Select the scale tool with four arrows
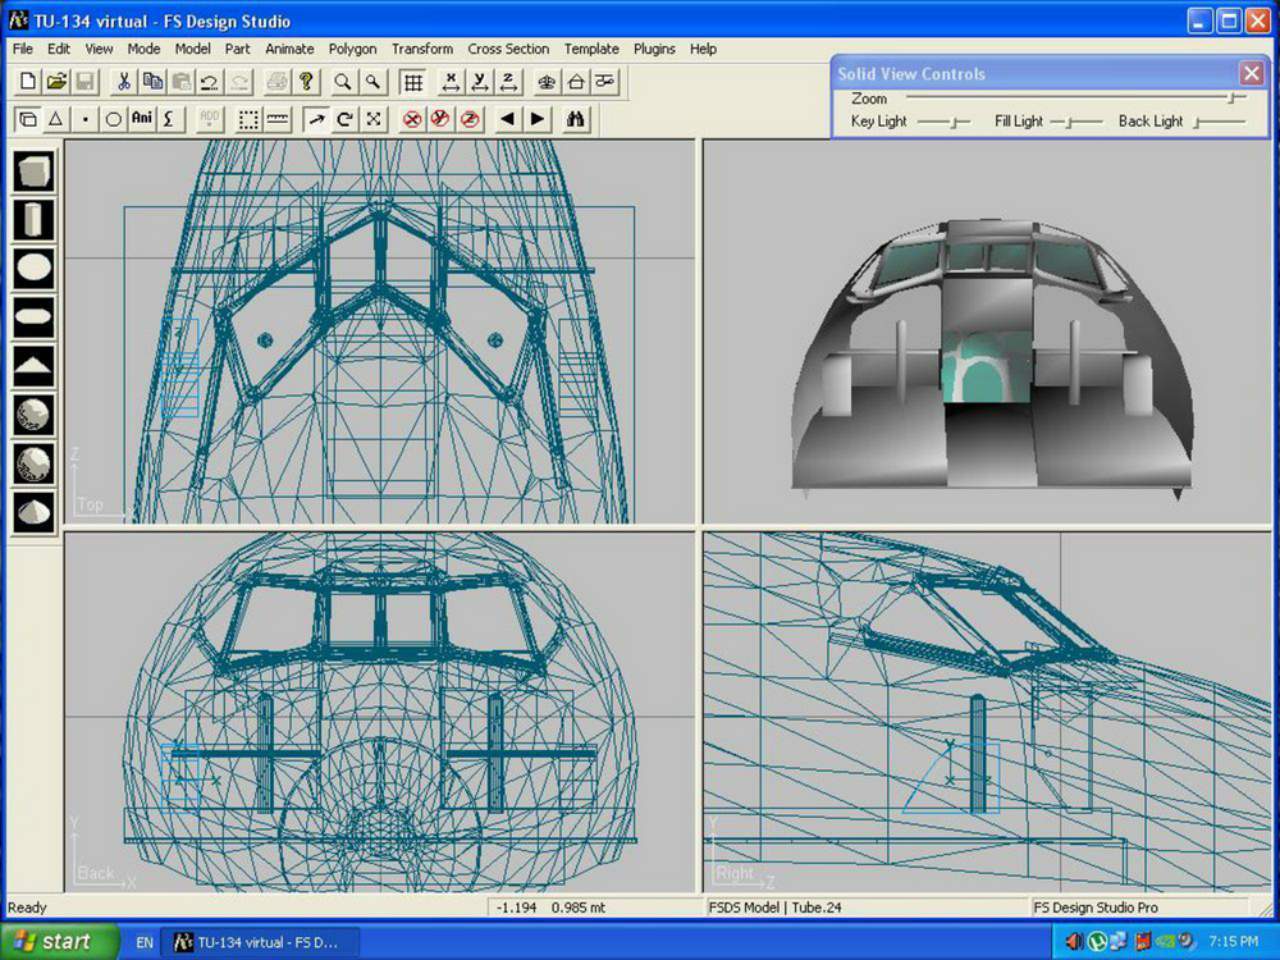The image size is (1280, 960). [373, 119]
